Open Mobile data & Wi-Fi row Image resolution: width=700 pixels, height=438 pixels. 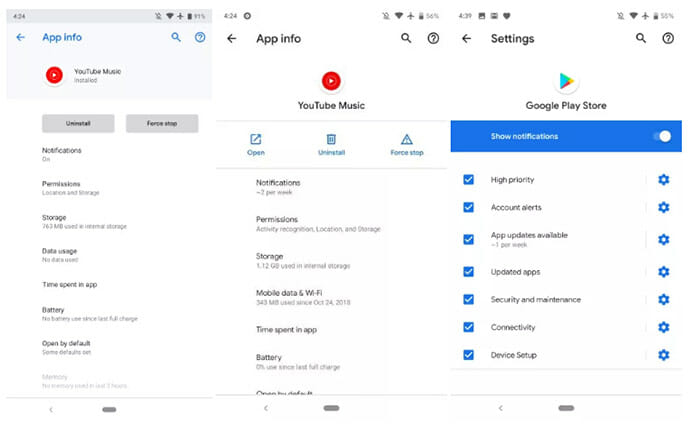[331, 297]
